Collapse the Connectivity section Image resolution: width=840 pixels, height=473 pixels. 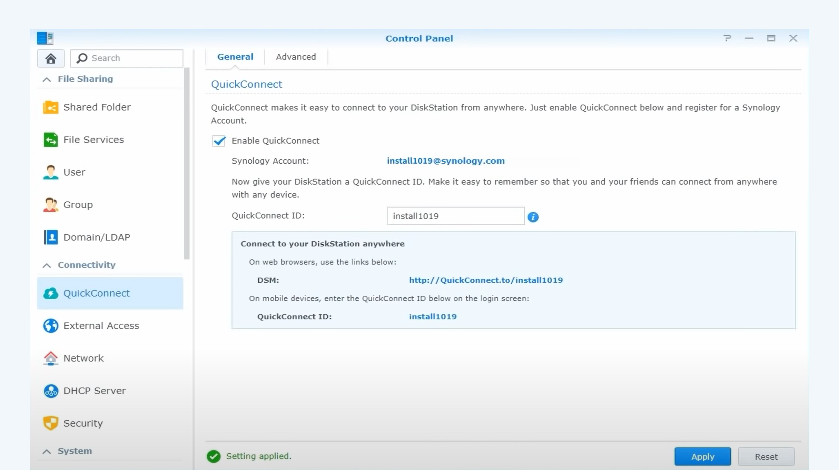[46, 265]
